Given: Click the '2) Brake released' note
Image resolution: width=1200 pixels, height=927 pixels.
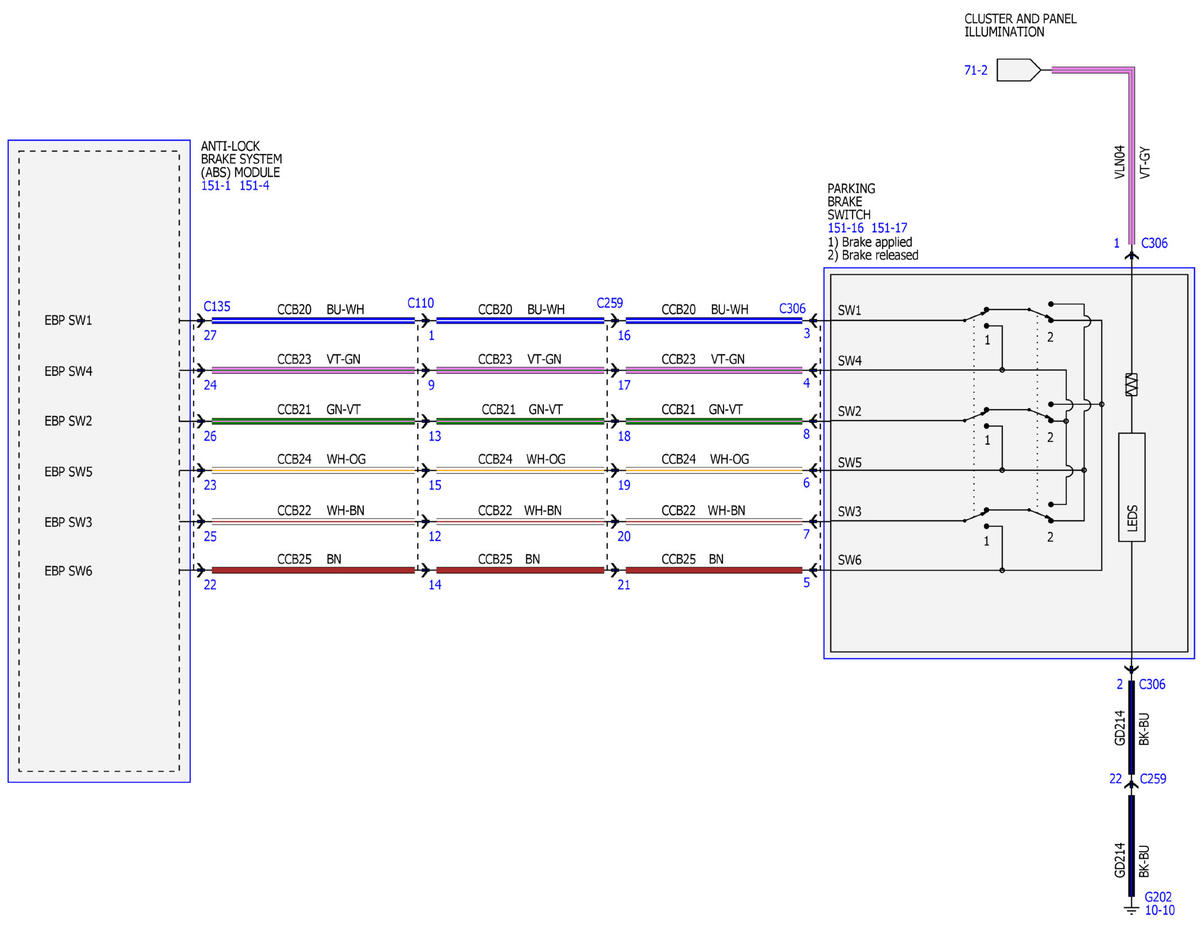Looking at the screenshot, I should tap(873, 255).
